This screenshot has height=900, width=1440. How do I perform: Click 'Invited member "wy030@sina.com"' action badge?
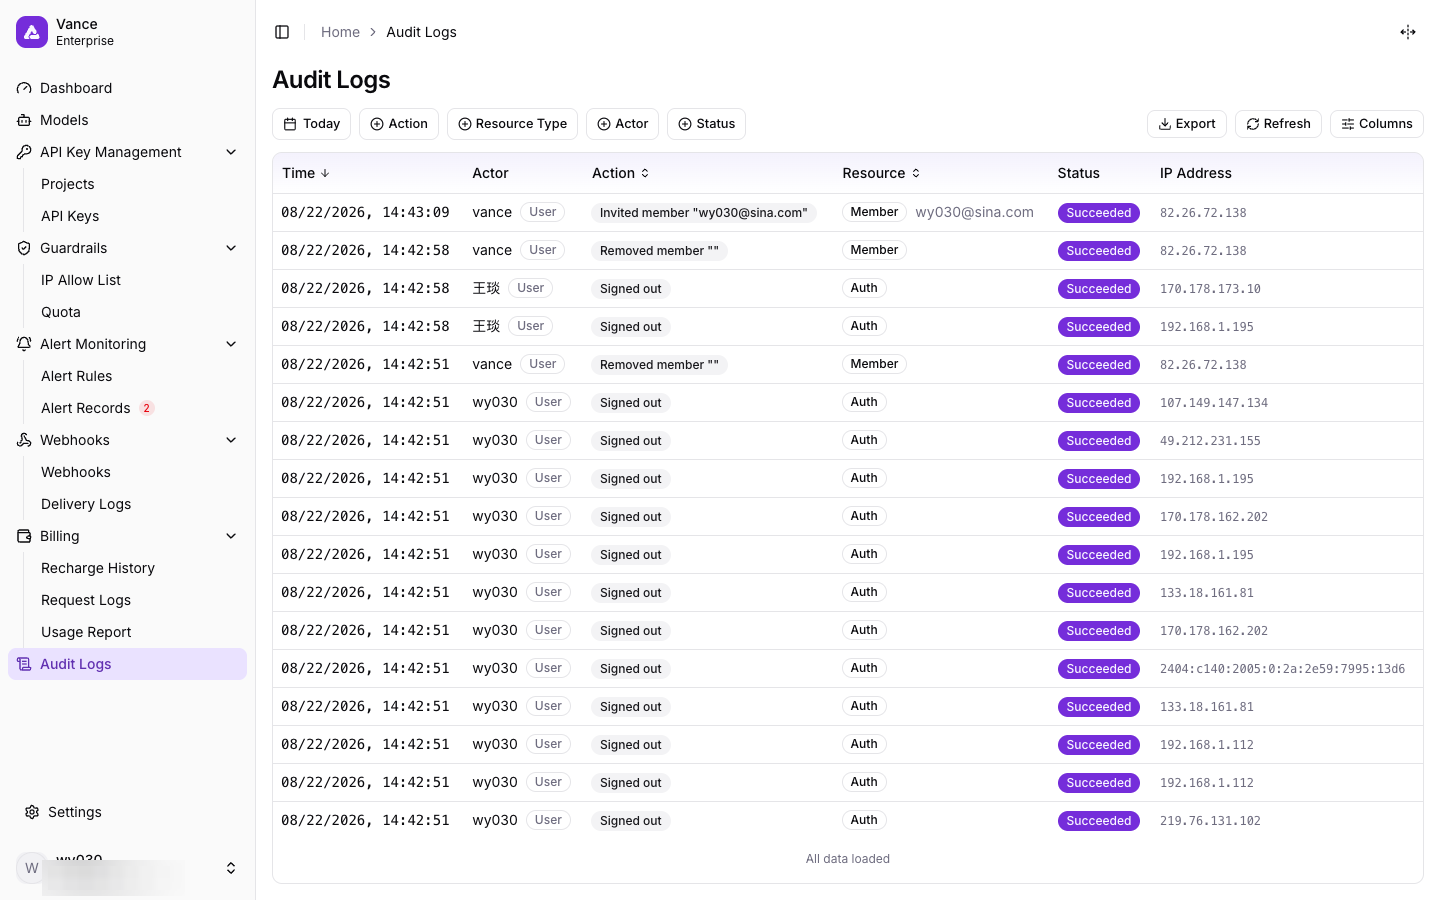tap(704, 213)
